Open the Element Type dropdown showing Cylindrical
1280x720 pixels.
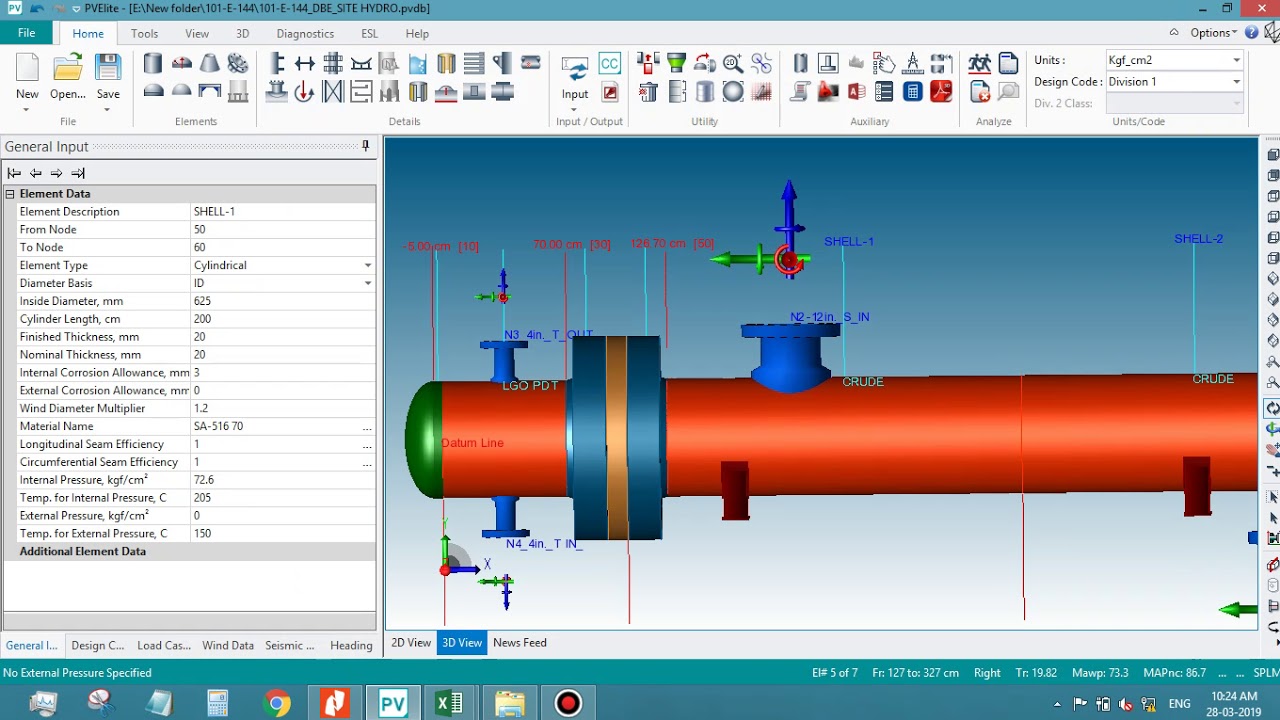pos(367,265)
